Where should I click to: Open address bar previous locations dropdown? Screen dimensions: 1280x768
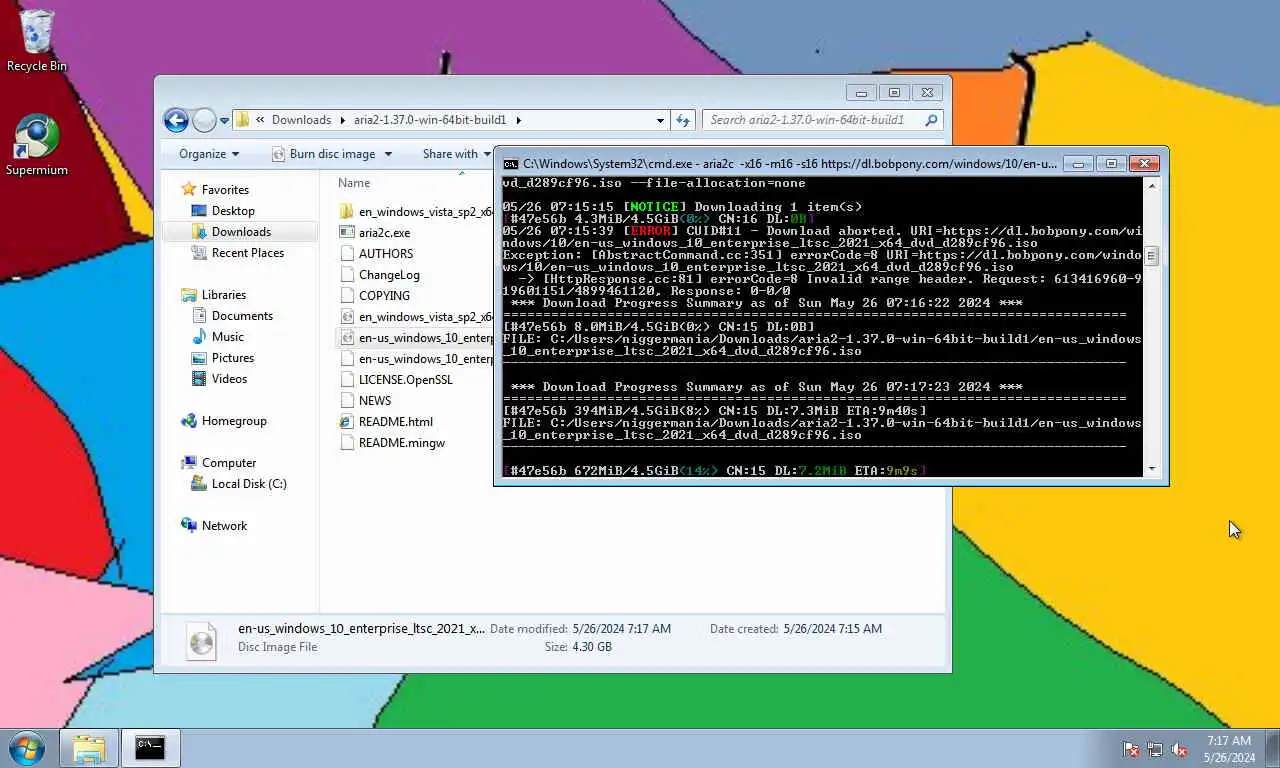660,120
